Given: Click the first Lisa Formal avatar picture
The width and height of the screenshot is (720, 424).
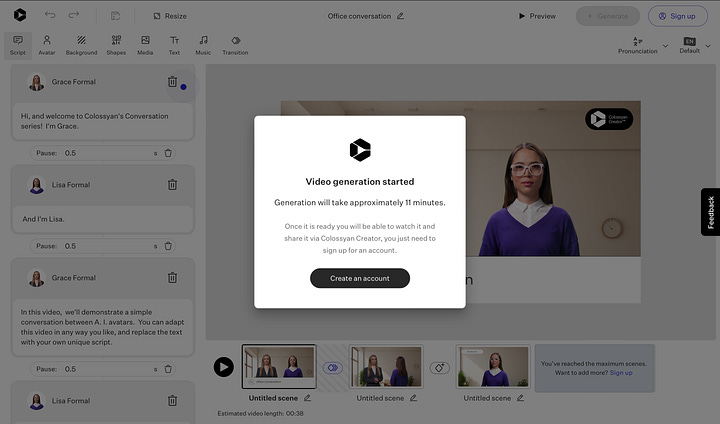Looking at the screenshot, I should (37, 185).
